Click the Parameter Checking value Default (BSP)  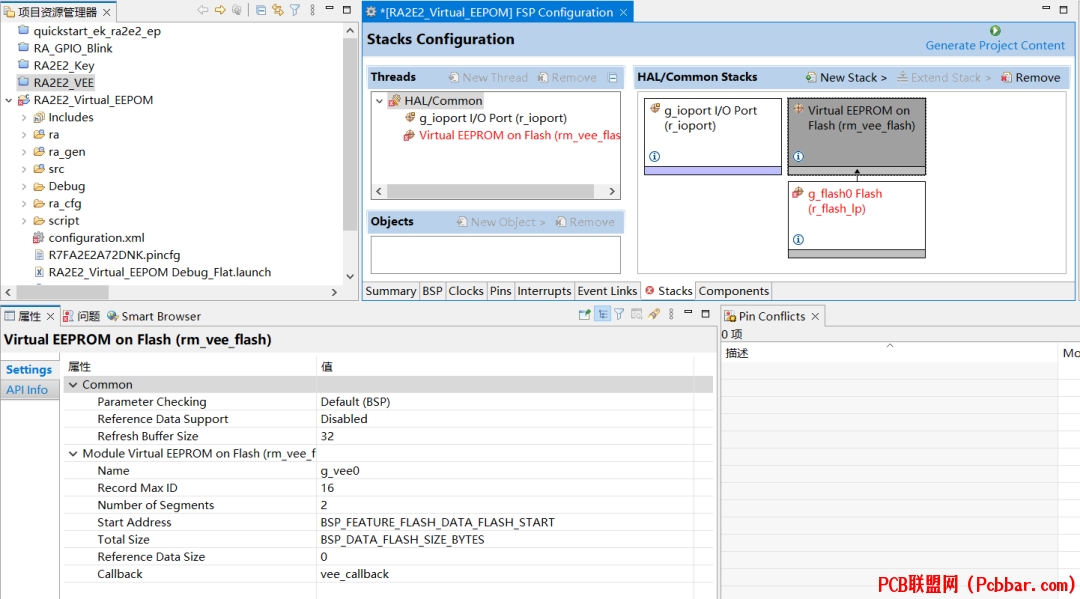(355, 402)
